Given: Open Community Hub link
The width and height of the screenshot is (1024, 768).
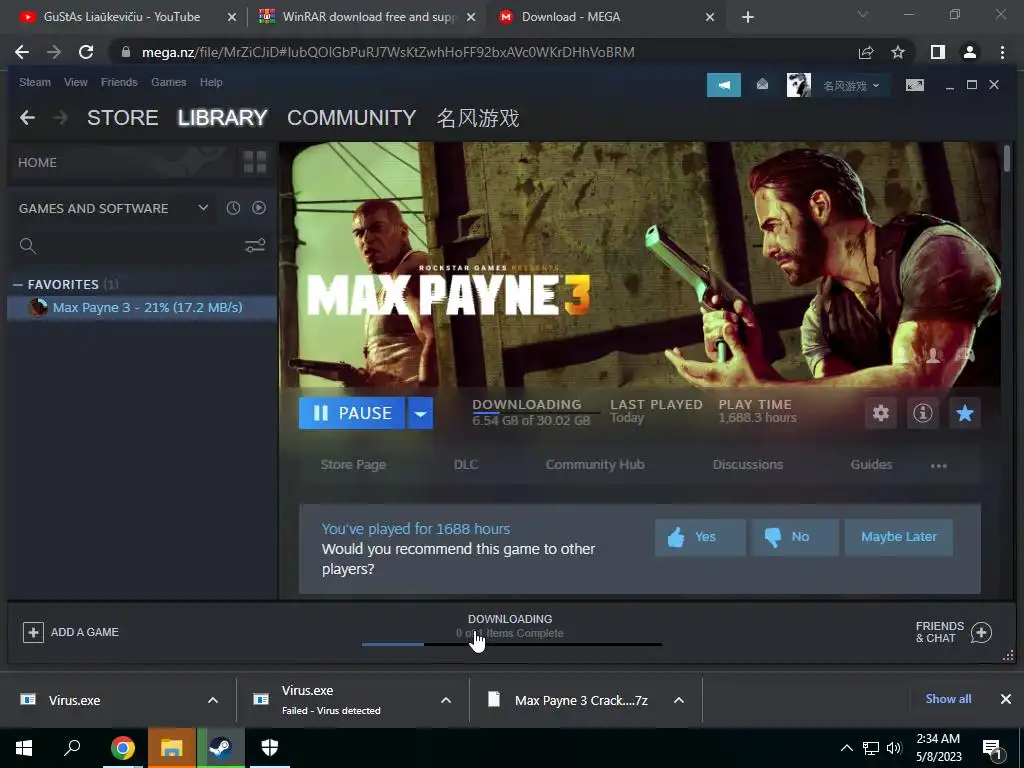Looking at the screenshot, I should (x=595, y=465).
